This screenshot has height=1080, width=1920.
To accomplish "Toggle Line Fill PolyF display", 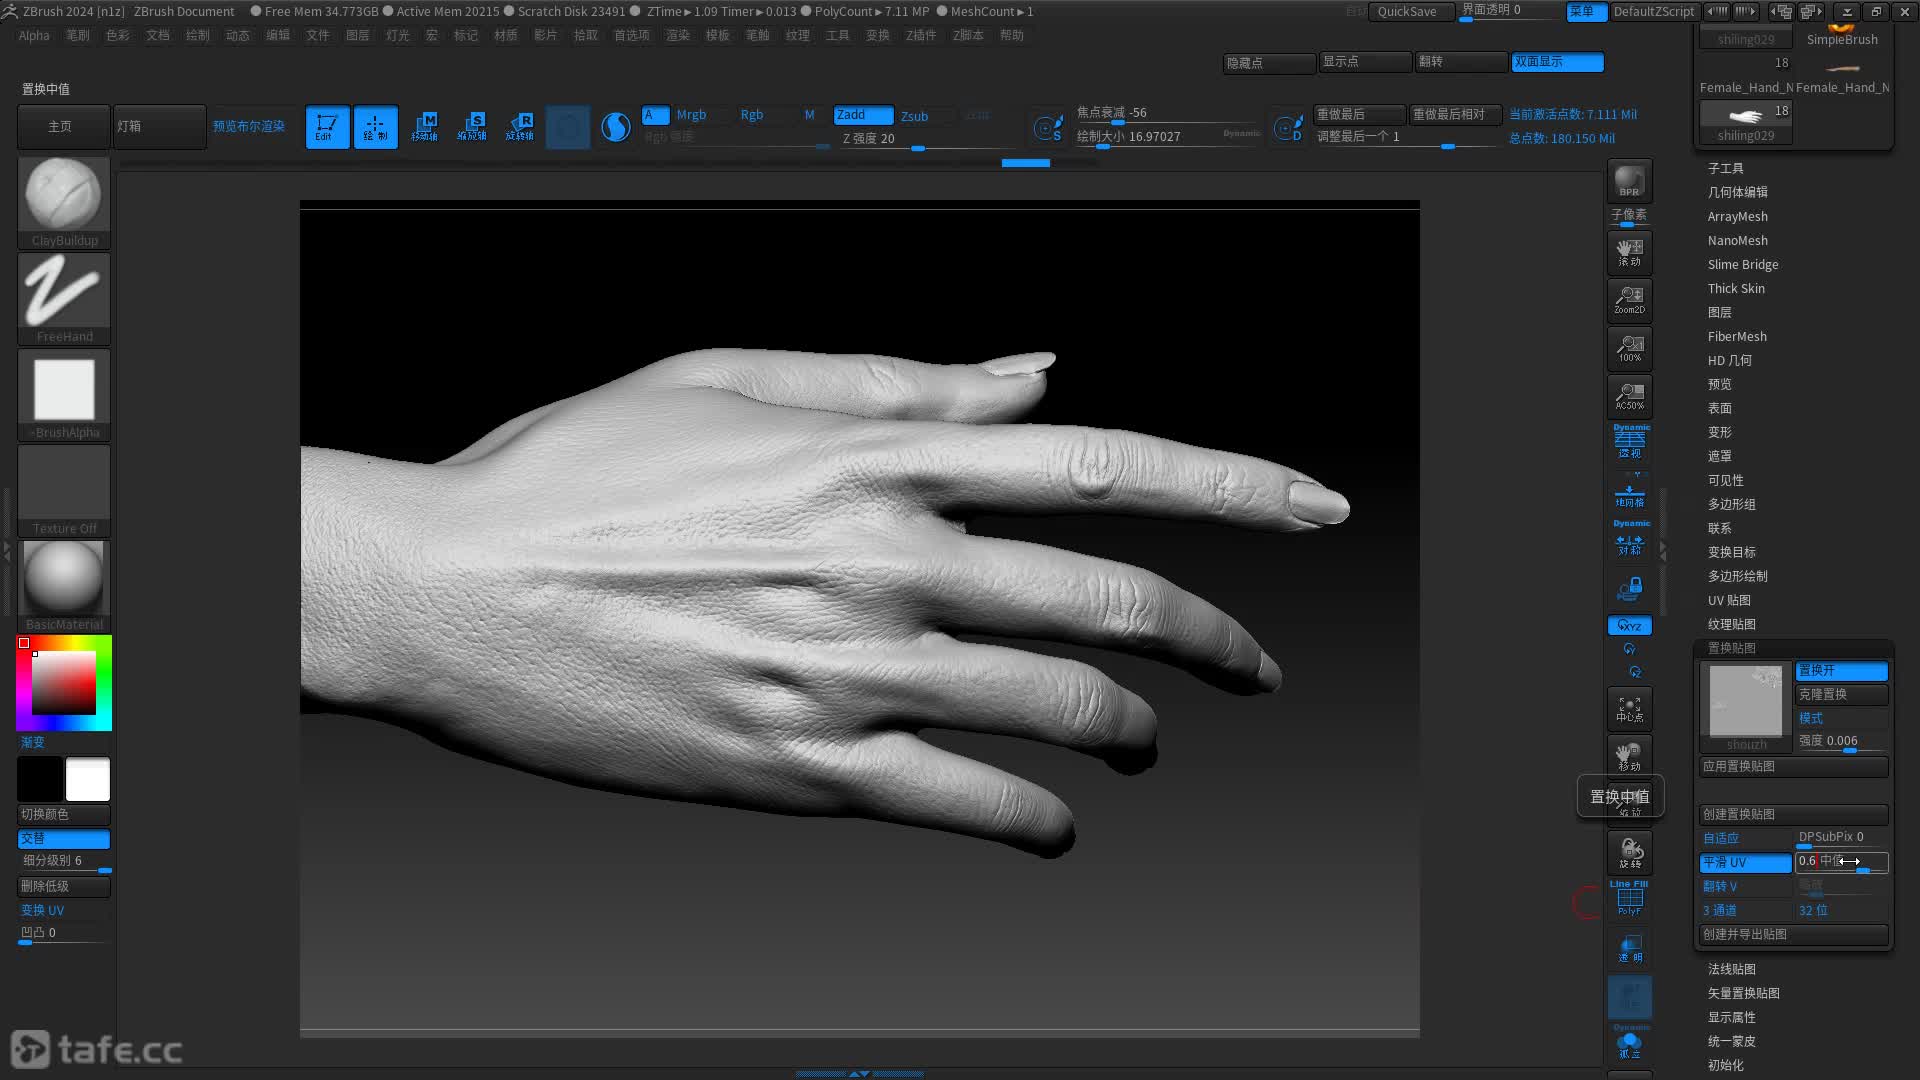I will pyautogui.click(x=1629, y=899).
